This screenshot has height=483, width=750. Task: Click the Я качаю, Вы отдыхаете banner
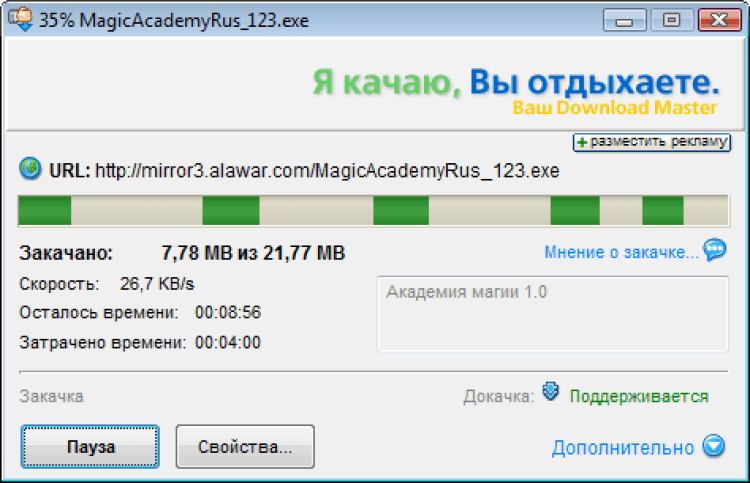pos(516,82)
